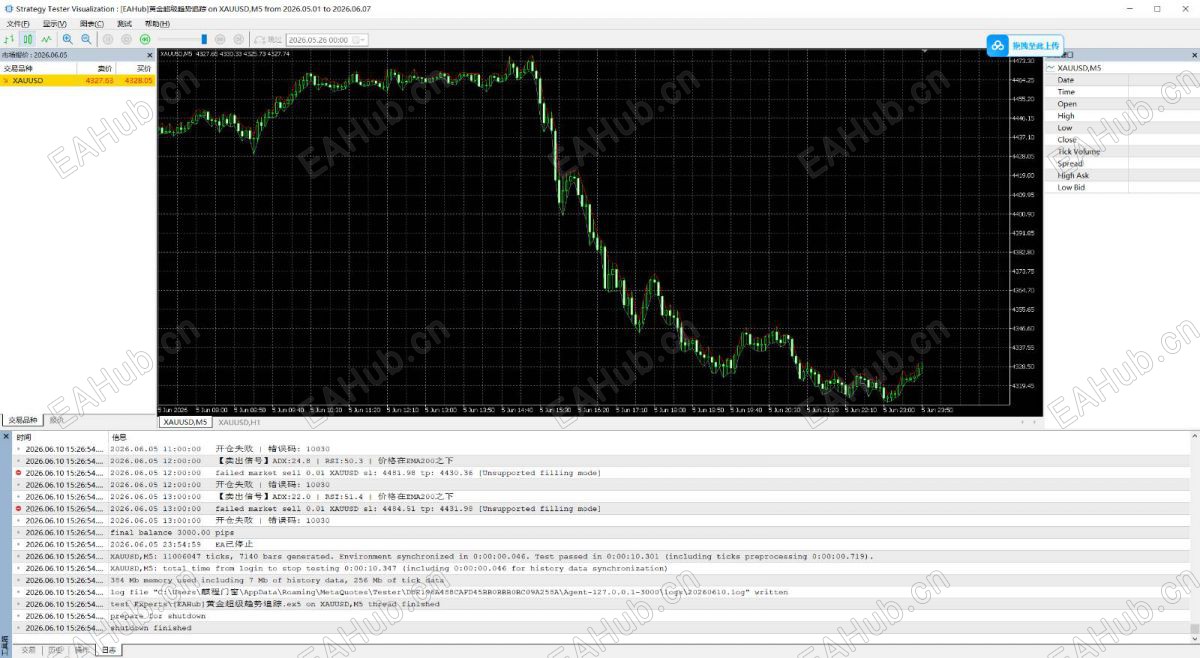Image resolution: width=1200 pixels, height=658 pixels.
Task: Switch chart to line display
Action: (x=46, y=39)
